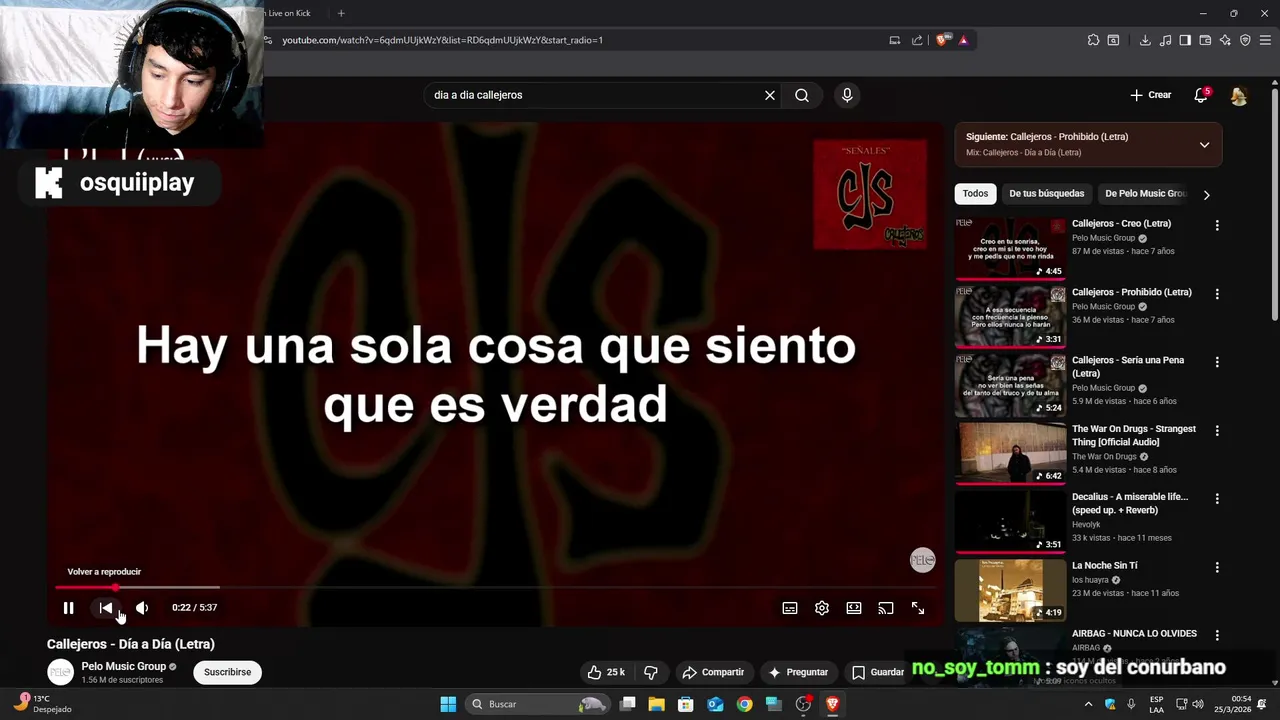
Task: Open player settings gear
Action: tap(822, 608)
